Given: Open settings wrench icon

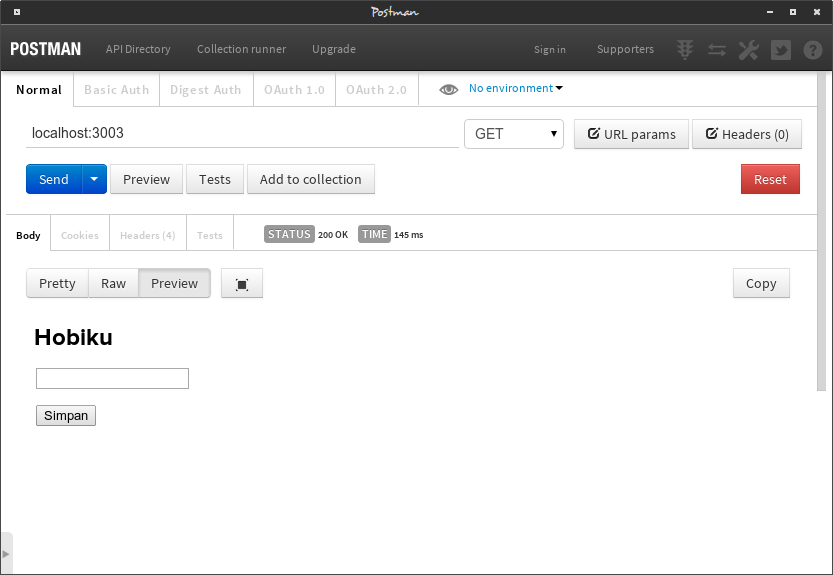Looking at the screenshot, I should tap(749, 50).
